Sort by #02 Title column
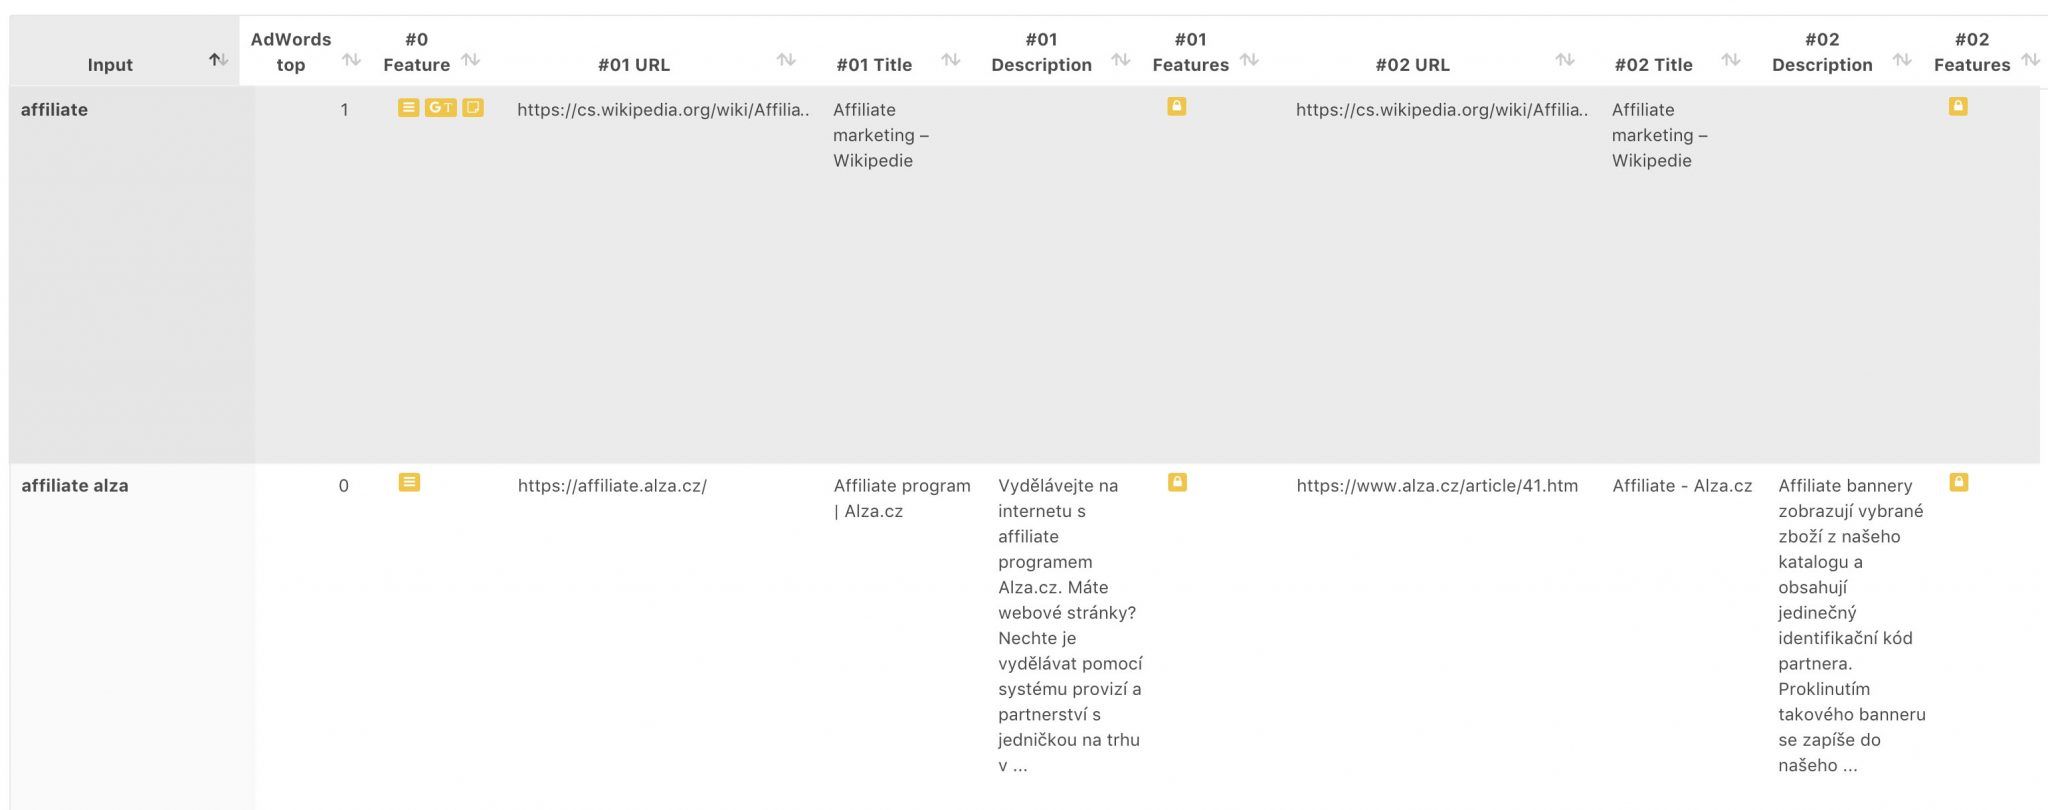The height and width of the screenshot is (810, 2048). (x=1731, y=60)
